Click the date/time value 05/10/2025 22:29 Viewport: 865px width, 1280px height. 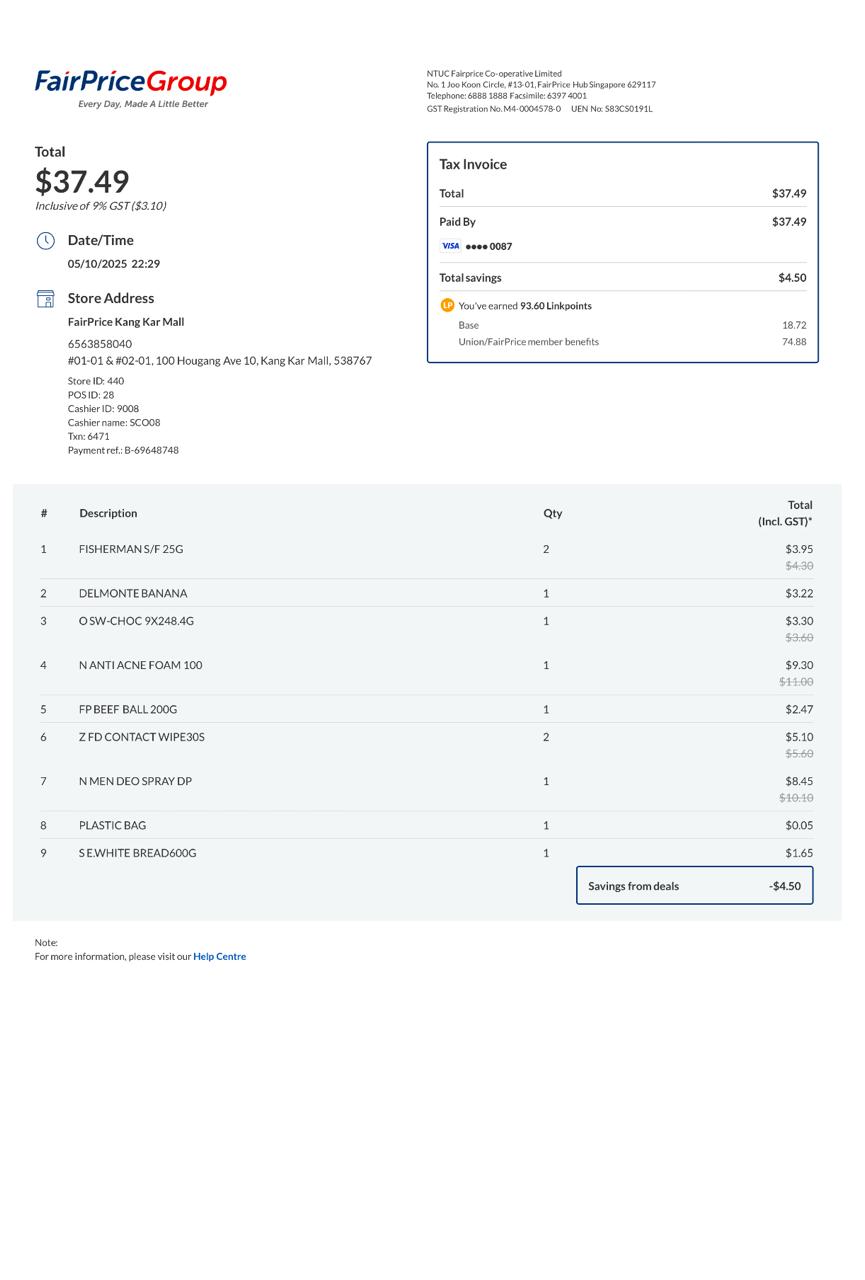click(x=114, y=264)
